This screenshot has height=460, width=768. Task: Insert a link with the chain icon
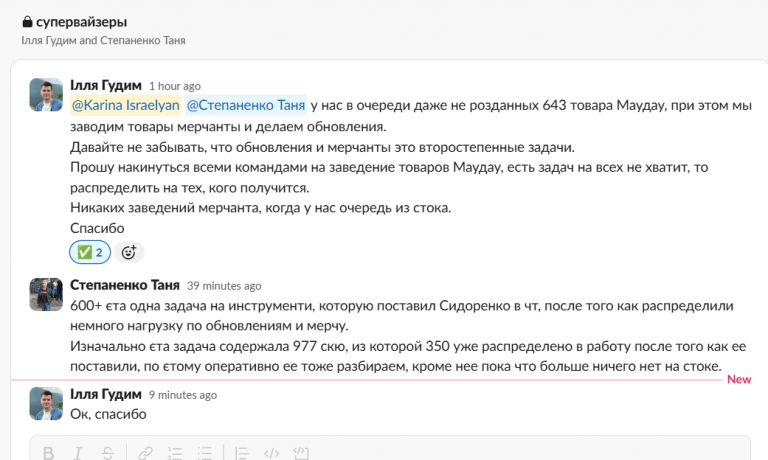pos(145,453)
